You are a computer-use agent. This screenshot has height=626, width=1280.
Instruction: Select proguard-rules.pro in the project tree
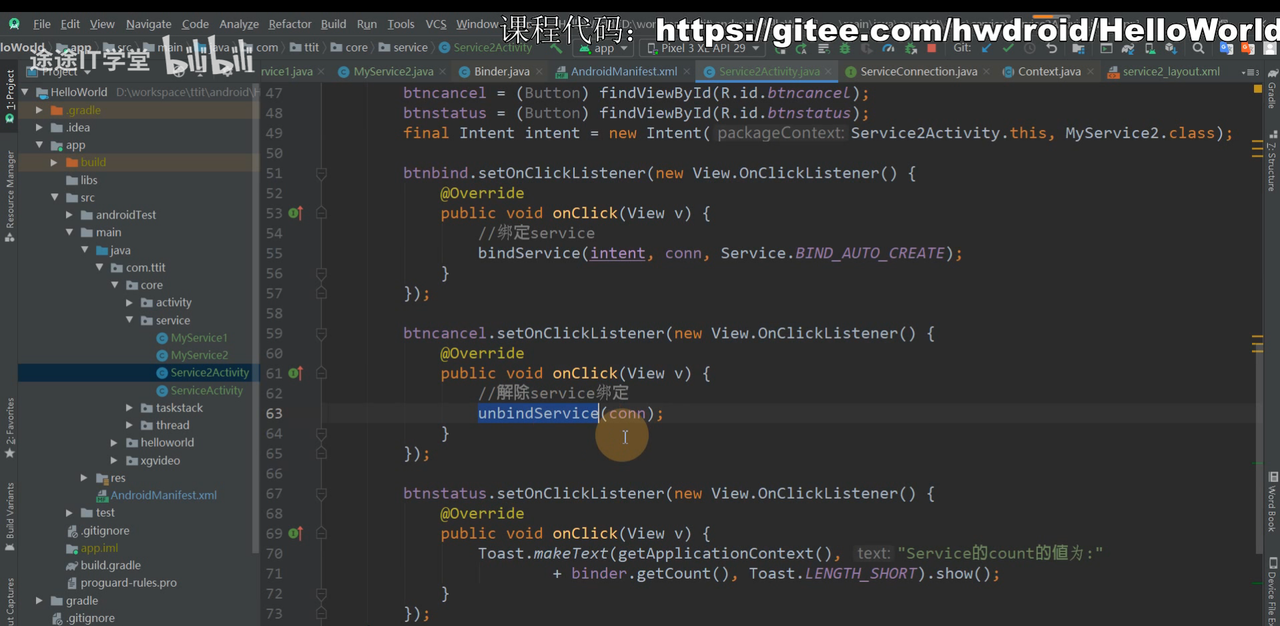pos(128,583)
